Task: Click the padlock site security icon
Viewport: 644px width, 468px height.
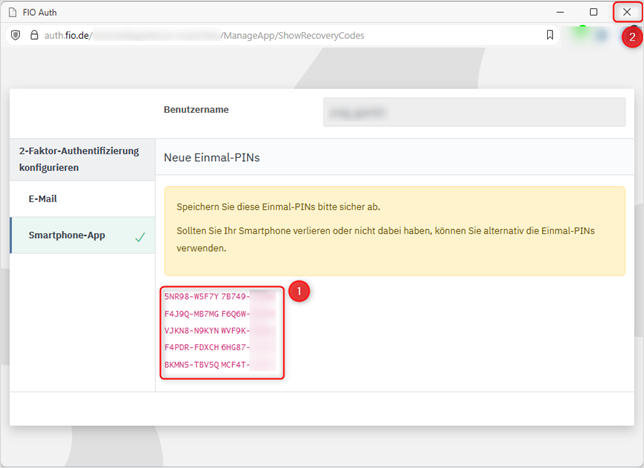Action: (x=34, y=35)
